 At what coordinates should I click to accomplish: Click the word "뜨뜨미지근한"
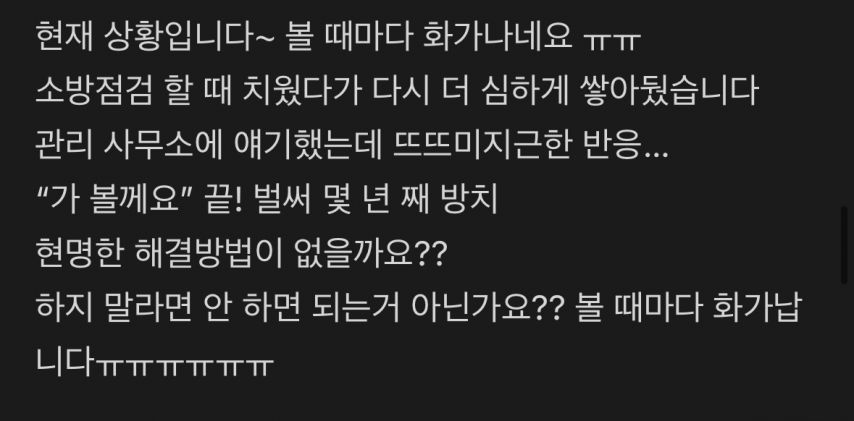pyautogui.click(x=481, y=145)
